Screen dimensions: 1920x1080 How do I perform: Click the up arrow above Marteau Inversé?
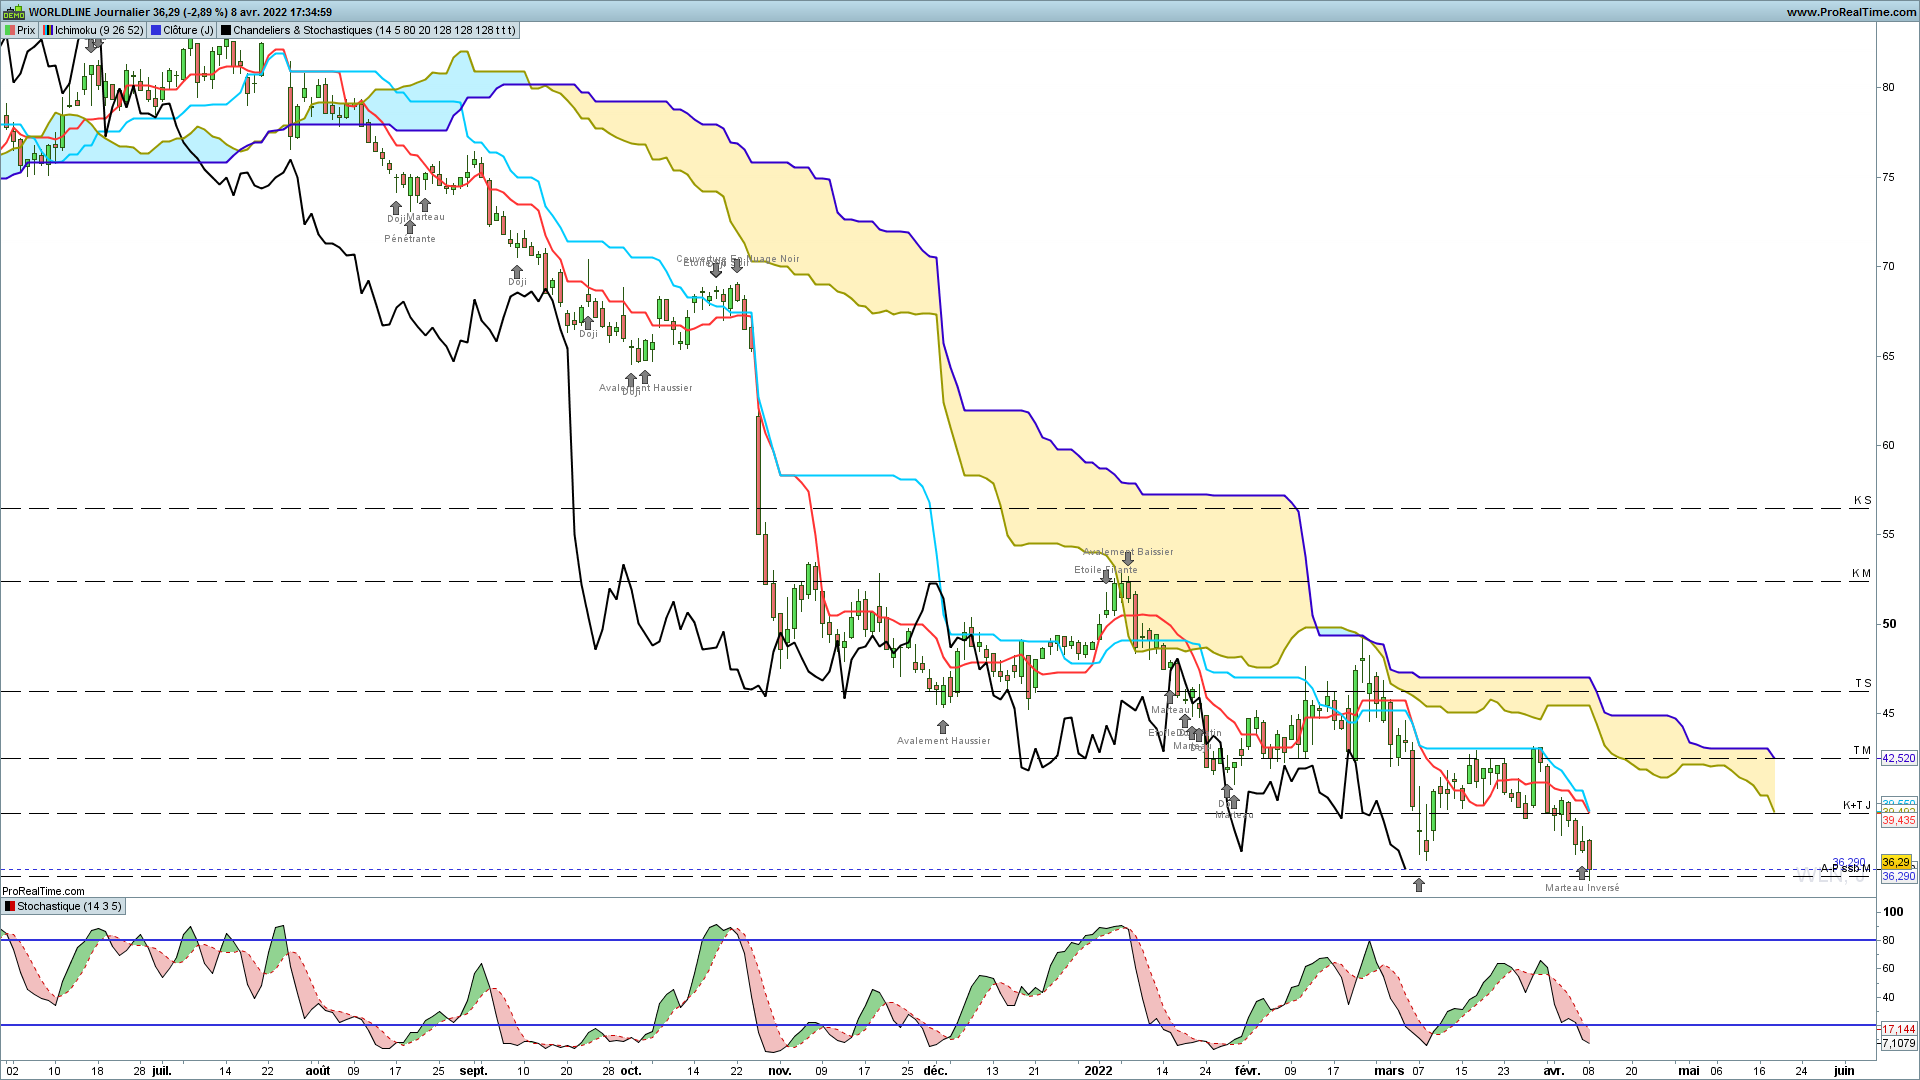coord(1582,873)
